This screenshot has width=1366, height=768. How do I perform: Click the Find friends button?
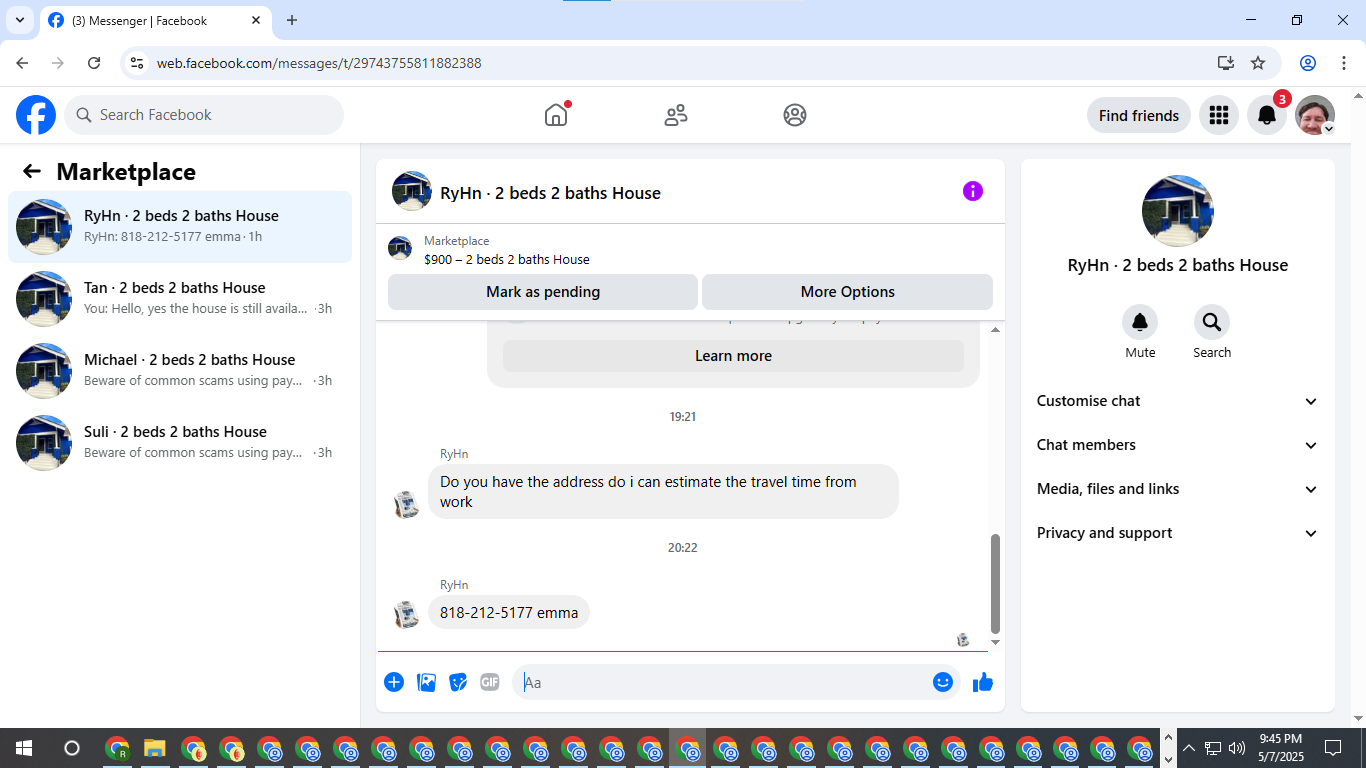(1138, 115)
